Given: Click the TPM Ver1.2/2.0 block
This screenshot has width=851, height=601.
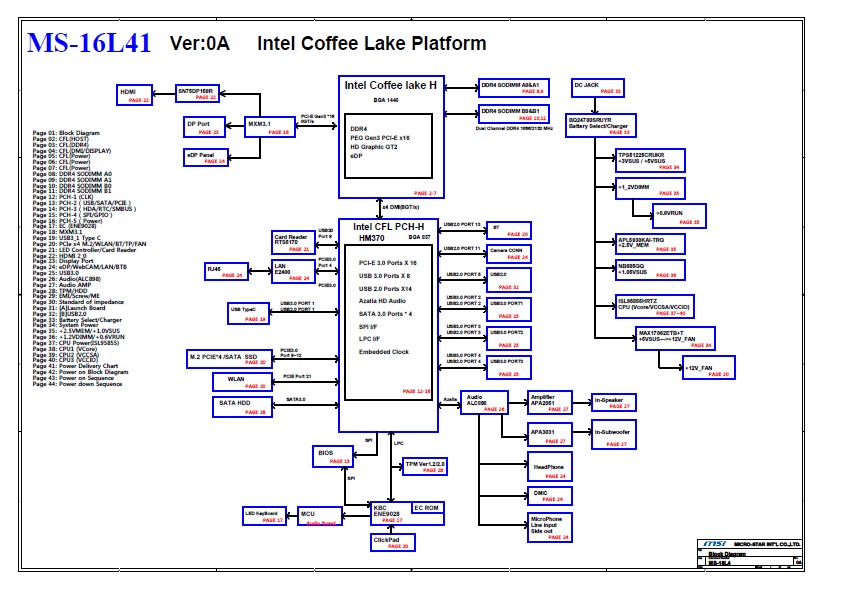Looking at the screenshot, I should point(424,466).
